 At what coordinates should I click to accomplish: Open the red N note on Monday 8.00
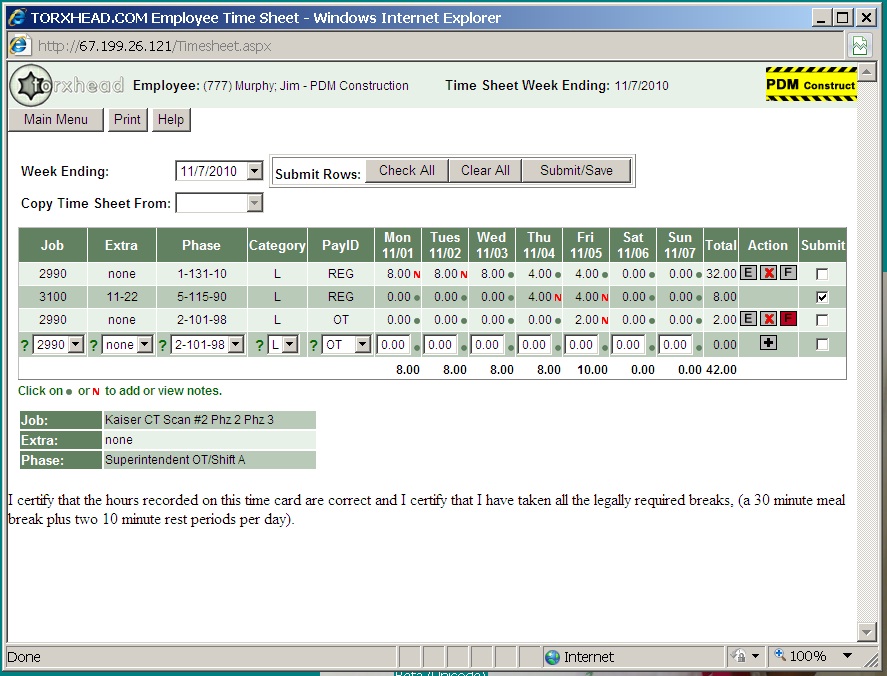click(x=417, y=274)
